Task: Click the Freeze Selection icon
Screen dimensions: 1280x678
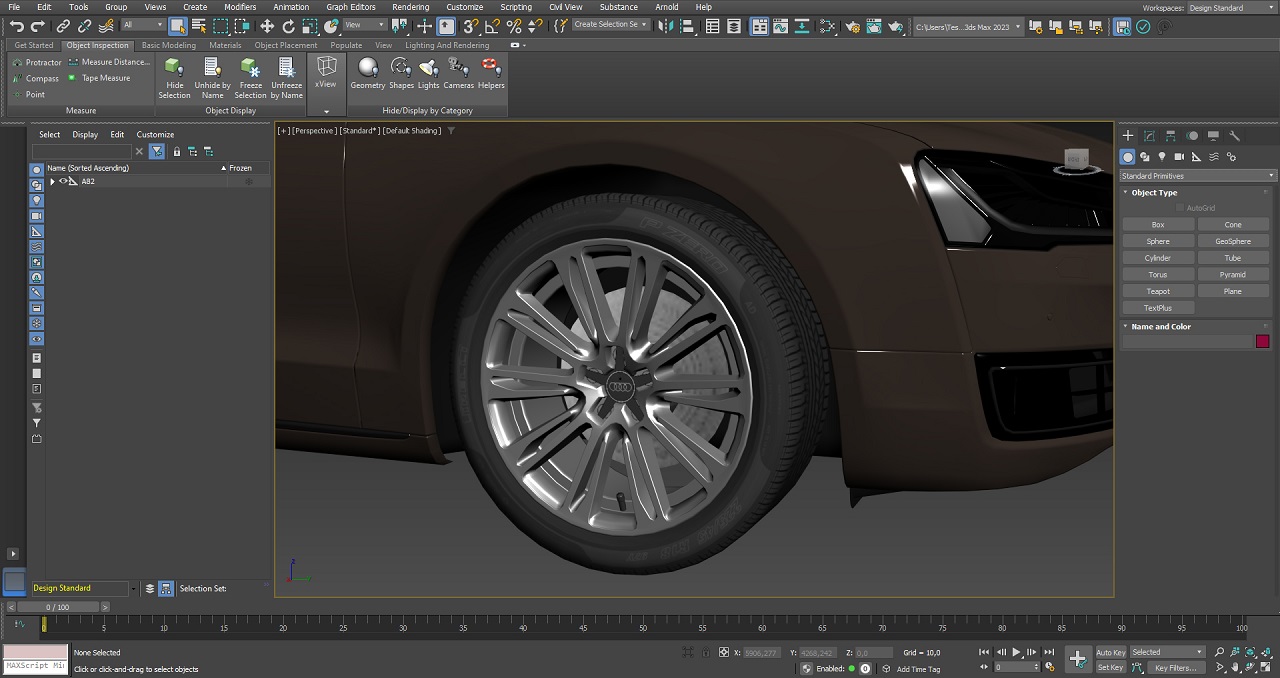Action: click(x=250, y=68)
